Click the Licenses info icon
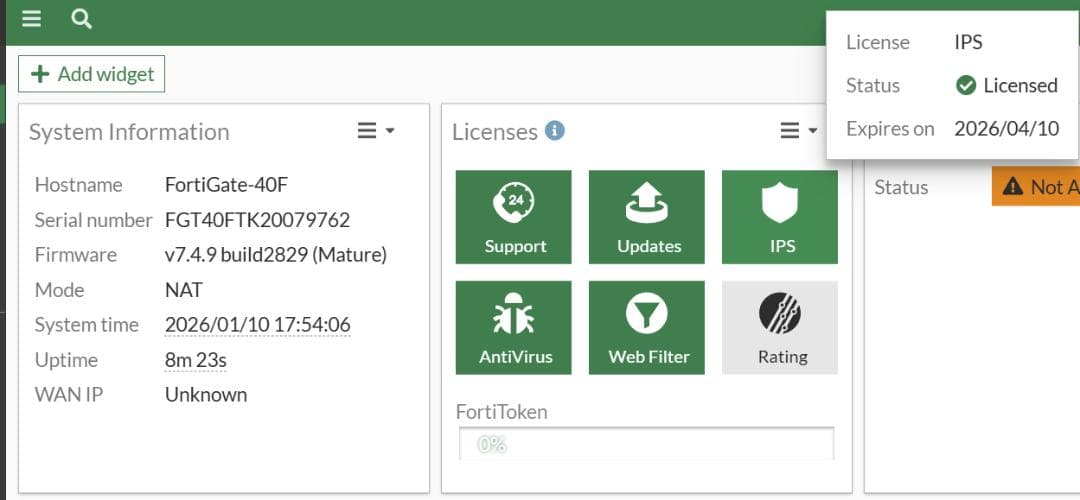 coord(555,131)
